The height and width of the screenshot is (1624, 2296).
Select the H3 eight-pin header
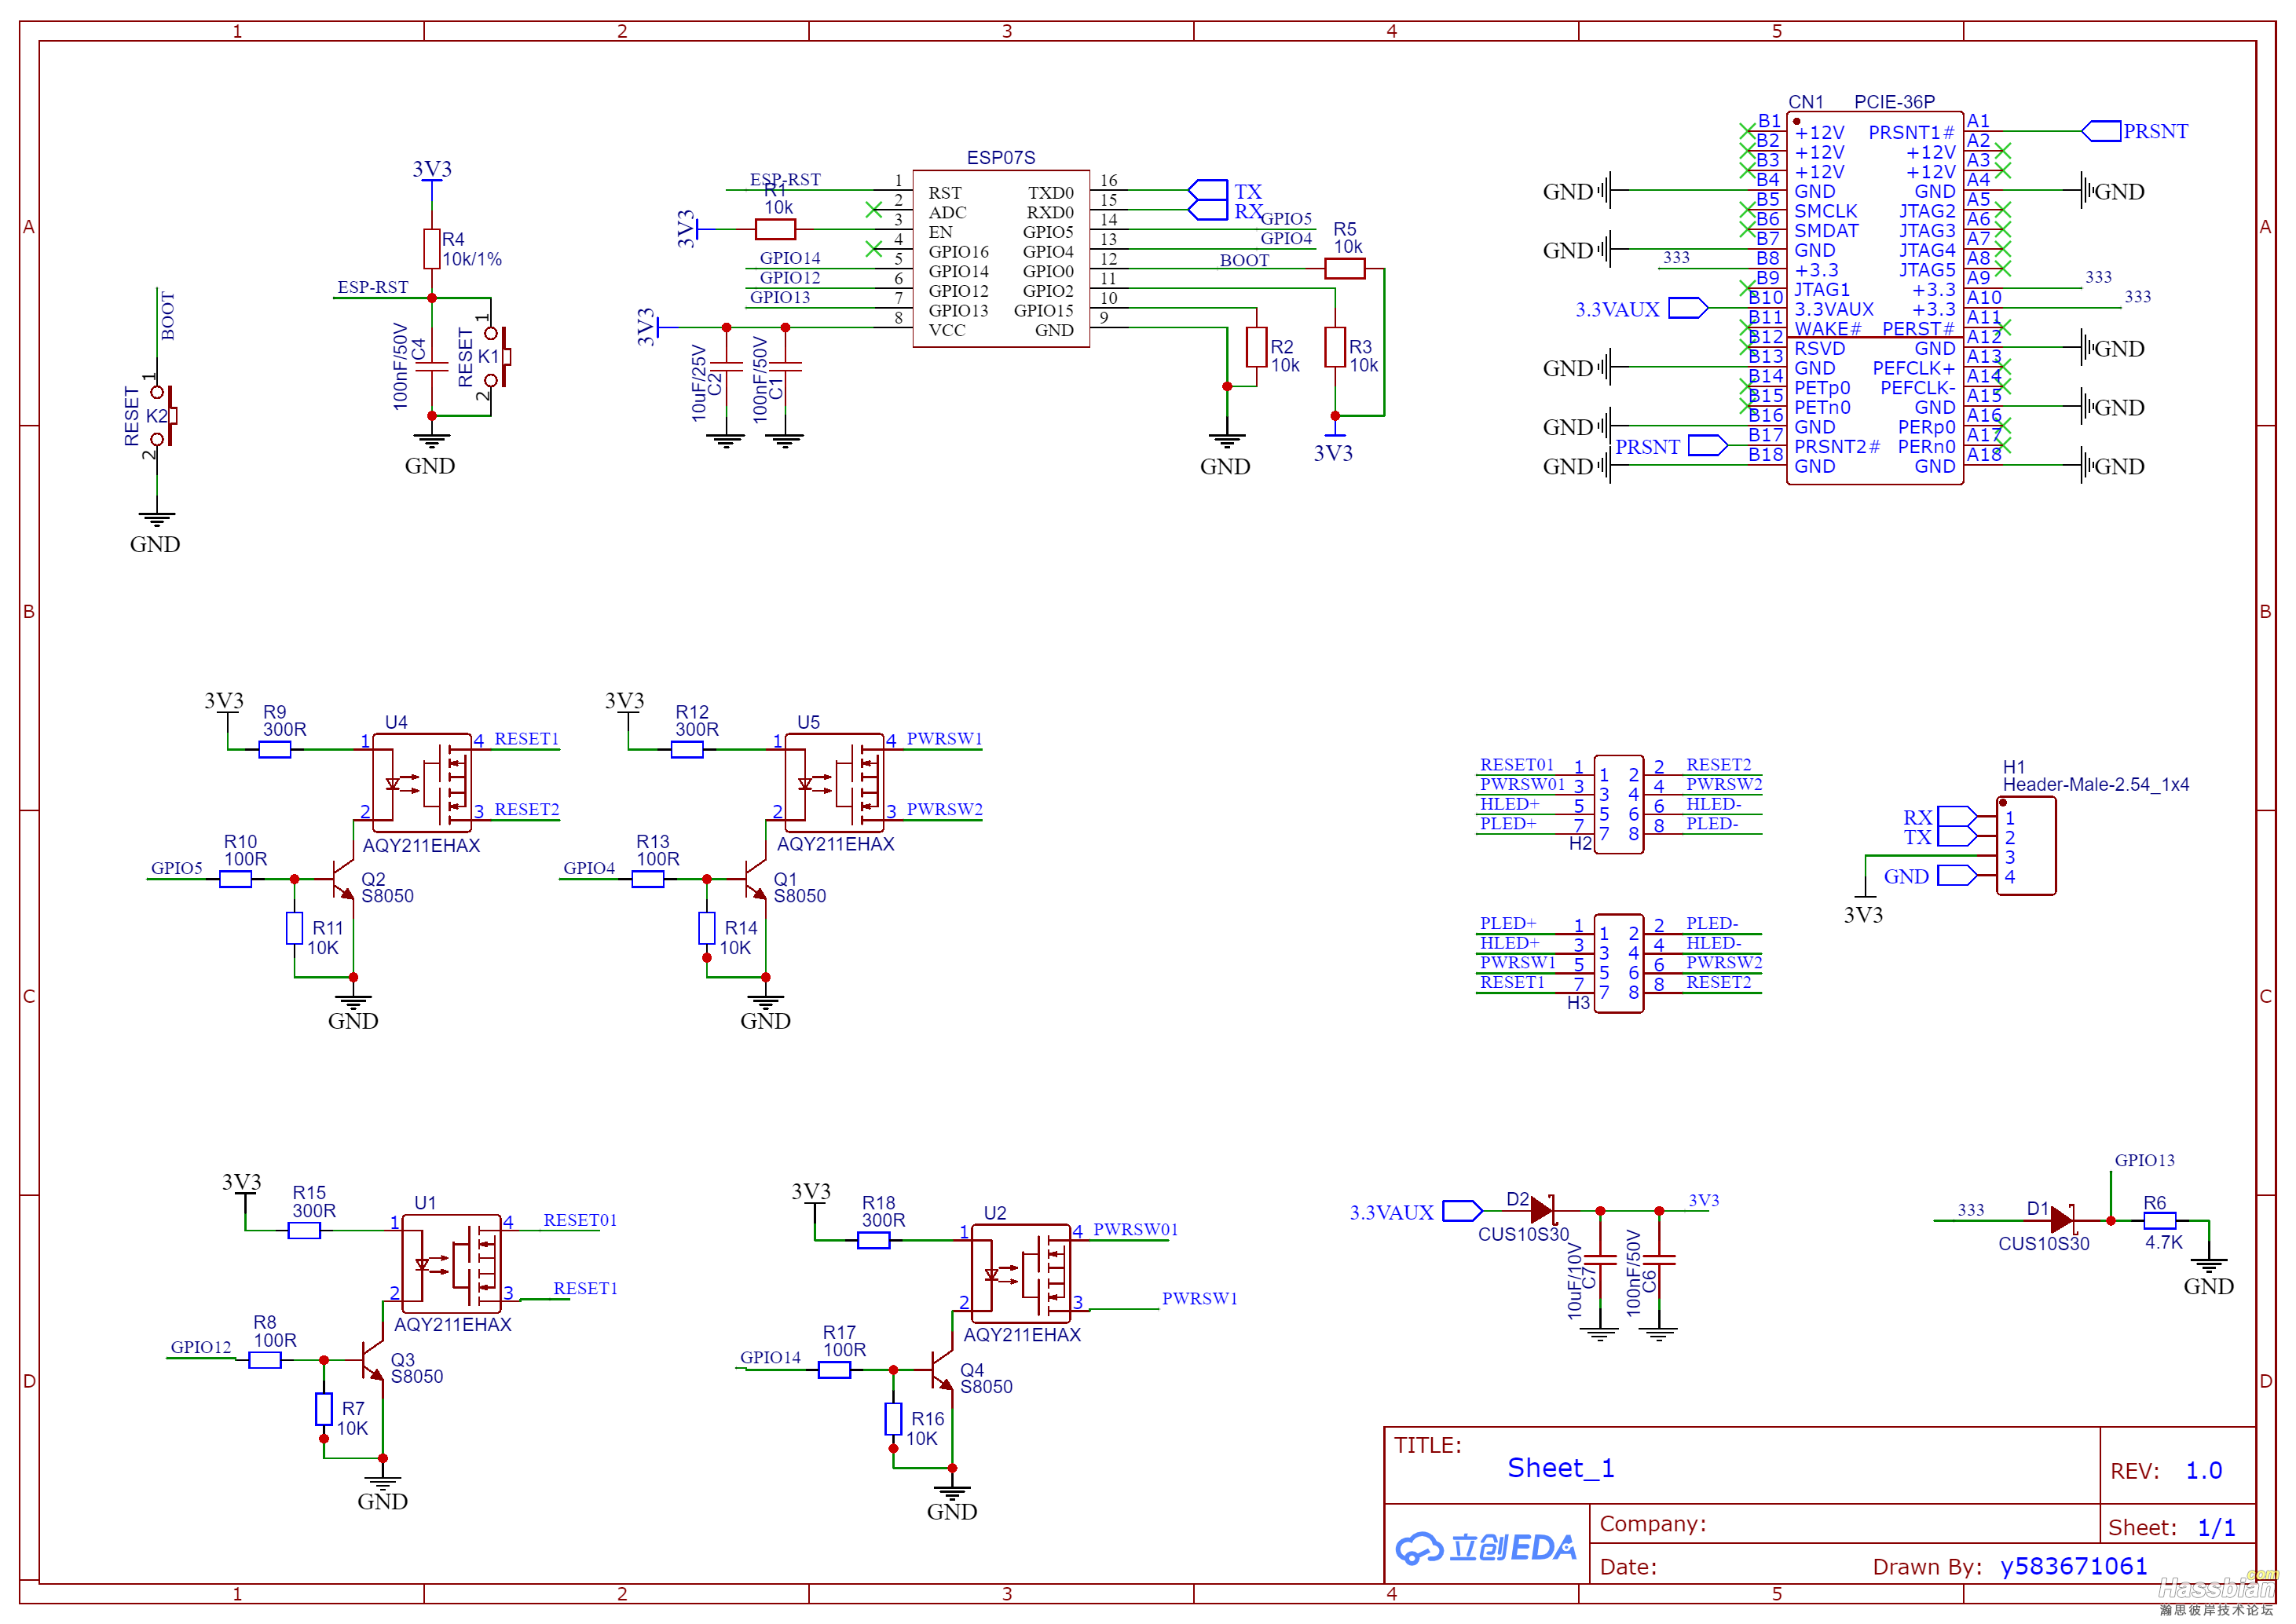(1619, 964)
